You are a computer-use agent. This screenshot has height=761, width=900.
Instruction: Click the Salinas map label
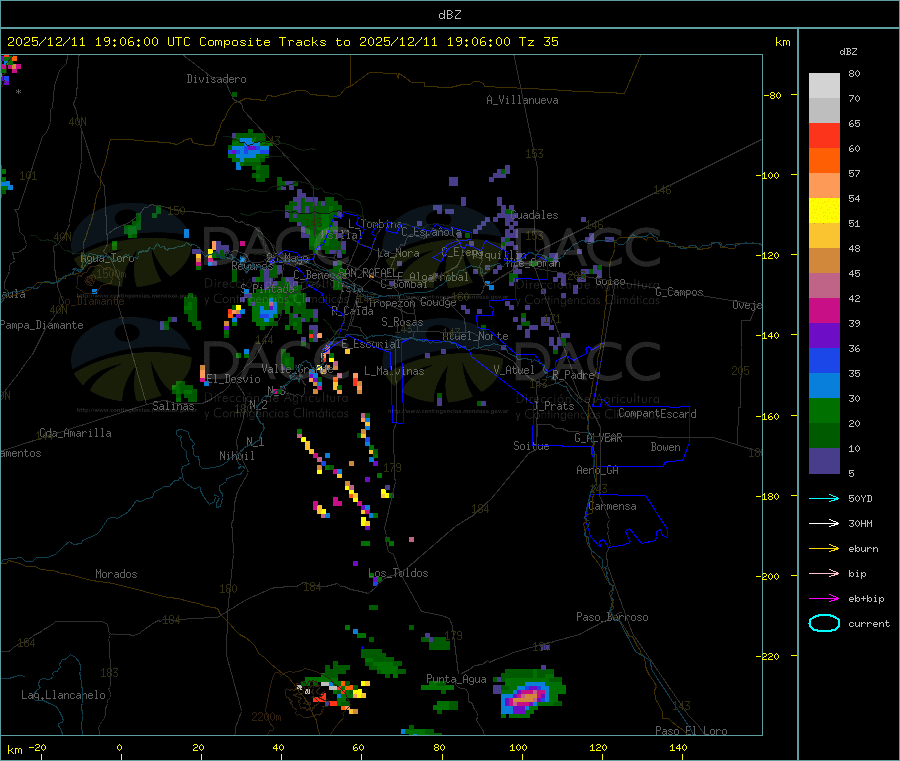tap(173, 406)
